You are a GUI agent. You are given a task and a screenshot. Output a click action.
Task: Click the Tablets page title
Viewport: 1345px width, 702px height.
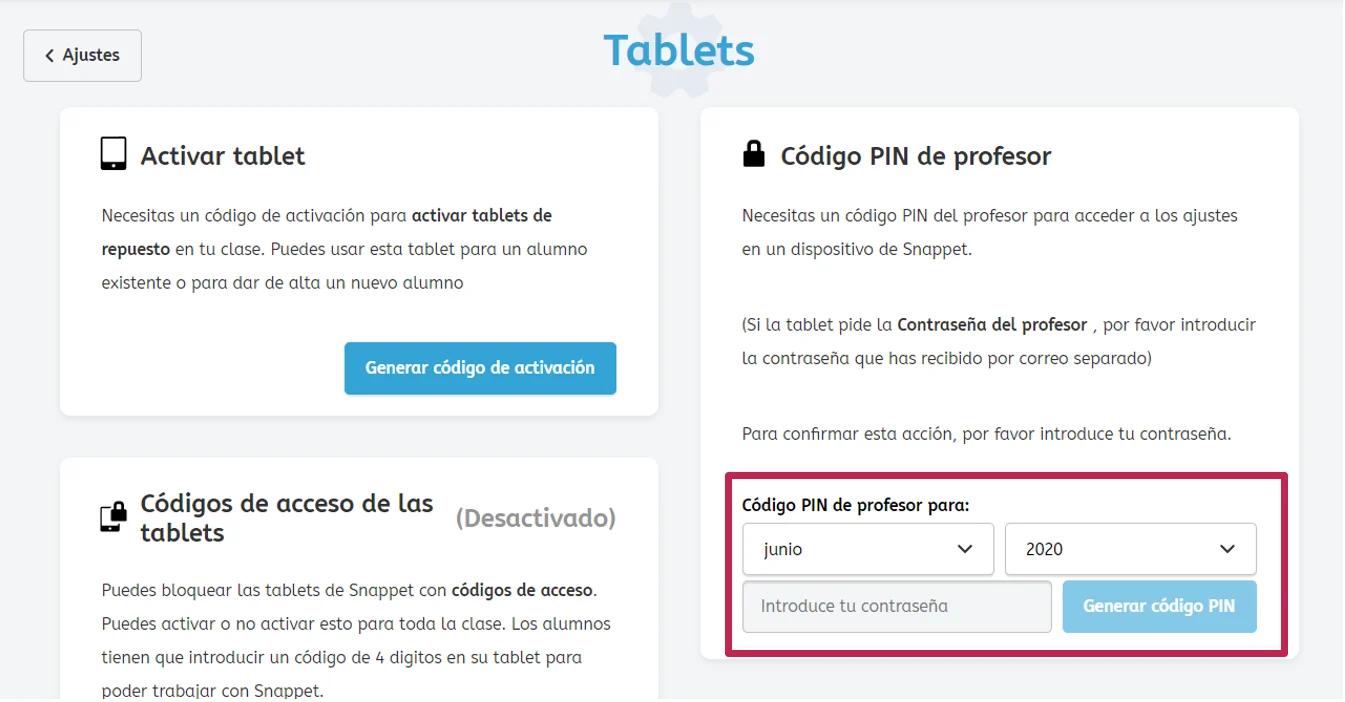pos(679,50)
